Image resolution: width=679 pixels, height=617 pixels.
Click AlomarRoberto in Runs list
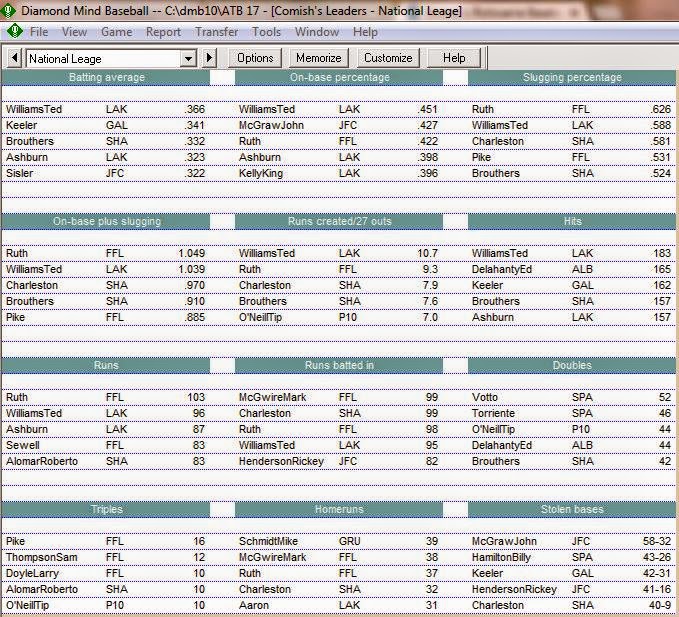click(42, 462)
